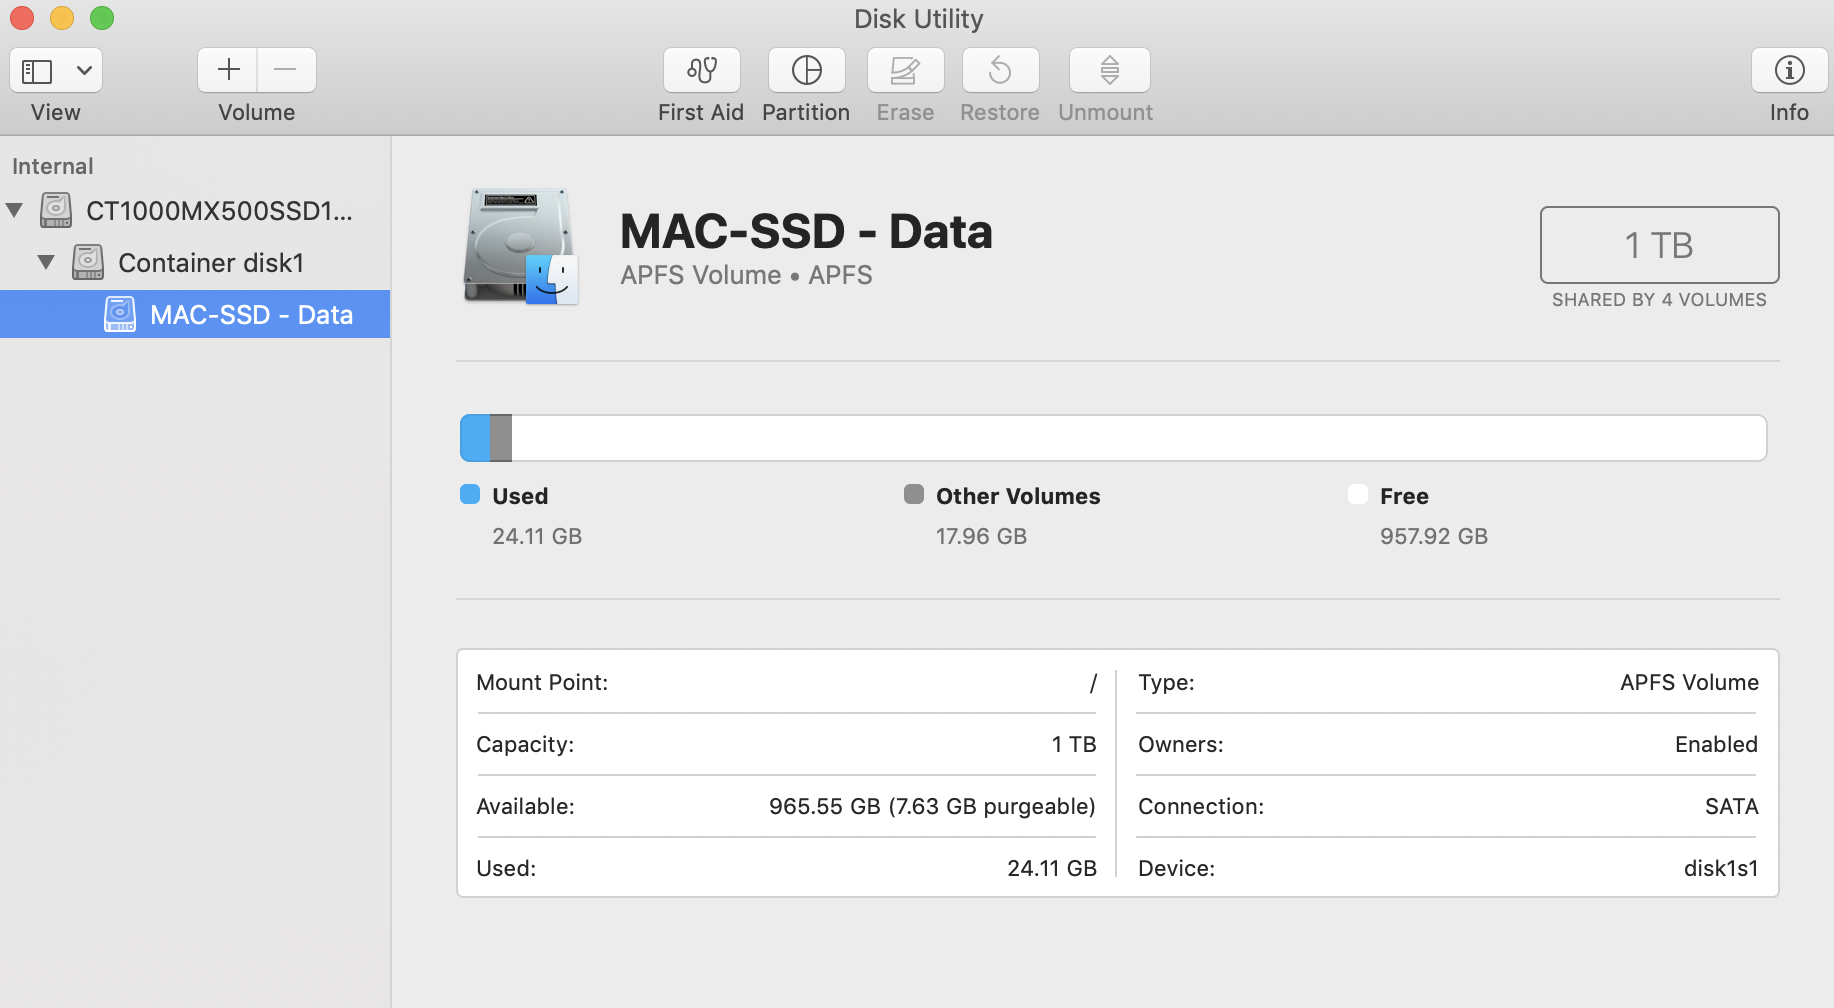Viewport: 1834px width, 1008px height.
Task: Zoom window with green button
Action: [x=102, y=18]
